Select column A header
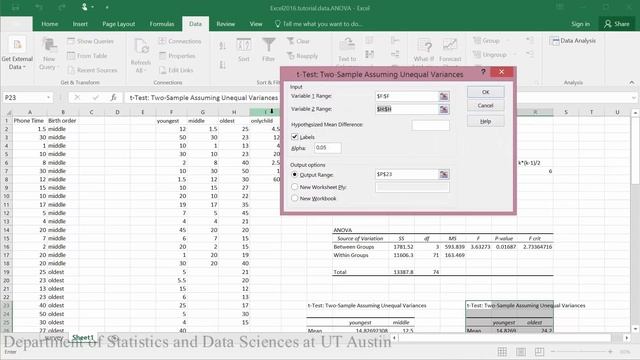Viewport: 640px width, 360px height. coord(30,112)
